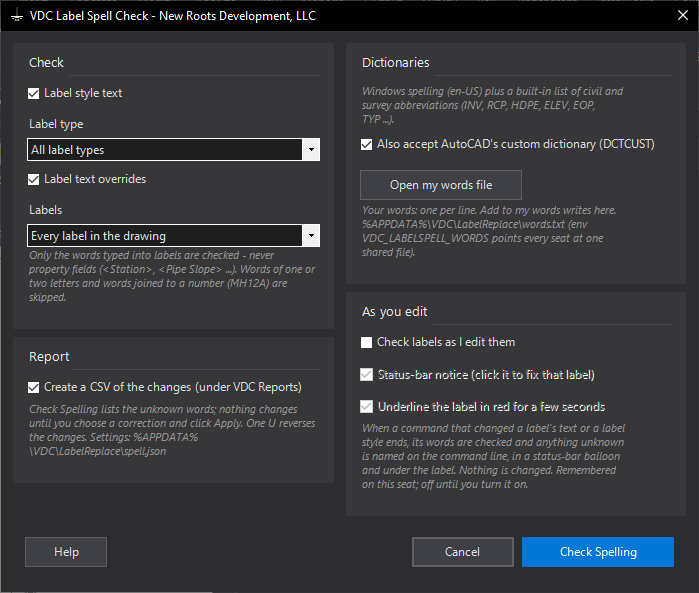Click the Labels dropdown arrow button
This screenshot has height=593, width=699.
[x=311, y=236]
